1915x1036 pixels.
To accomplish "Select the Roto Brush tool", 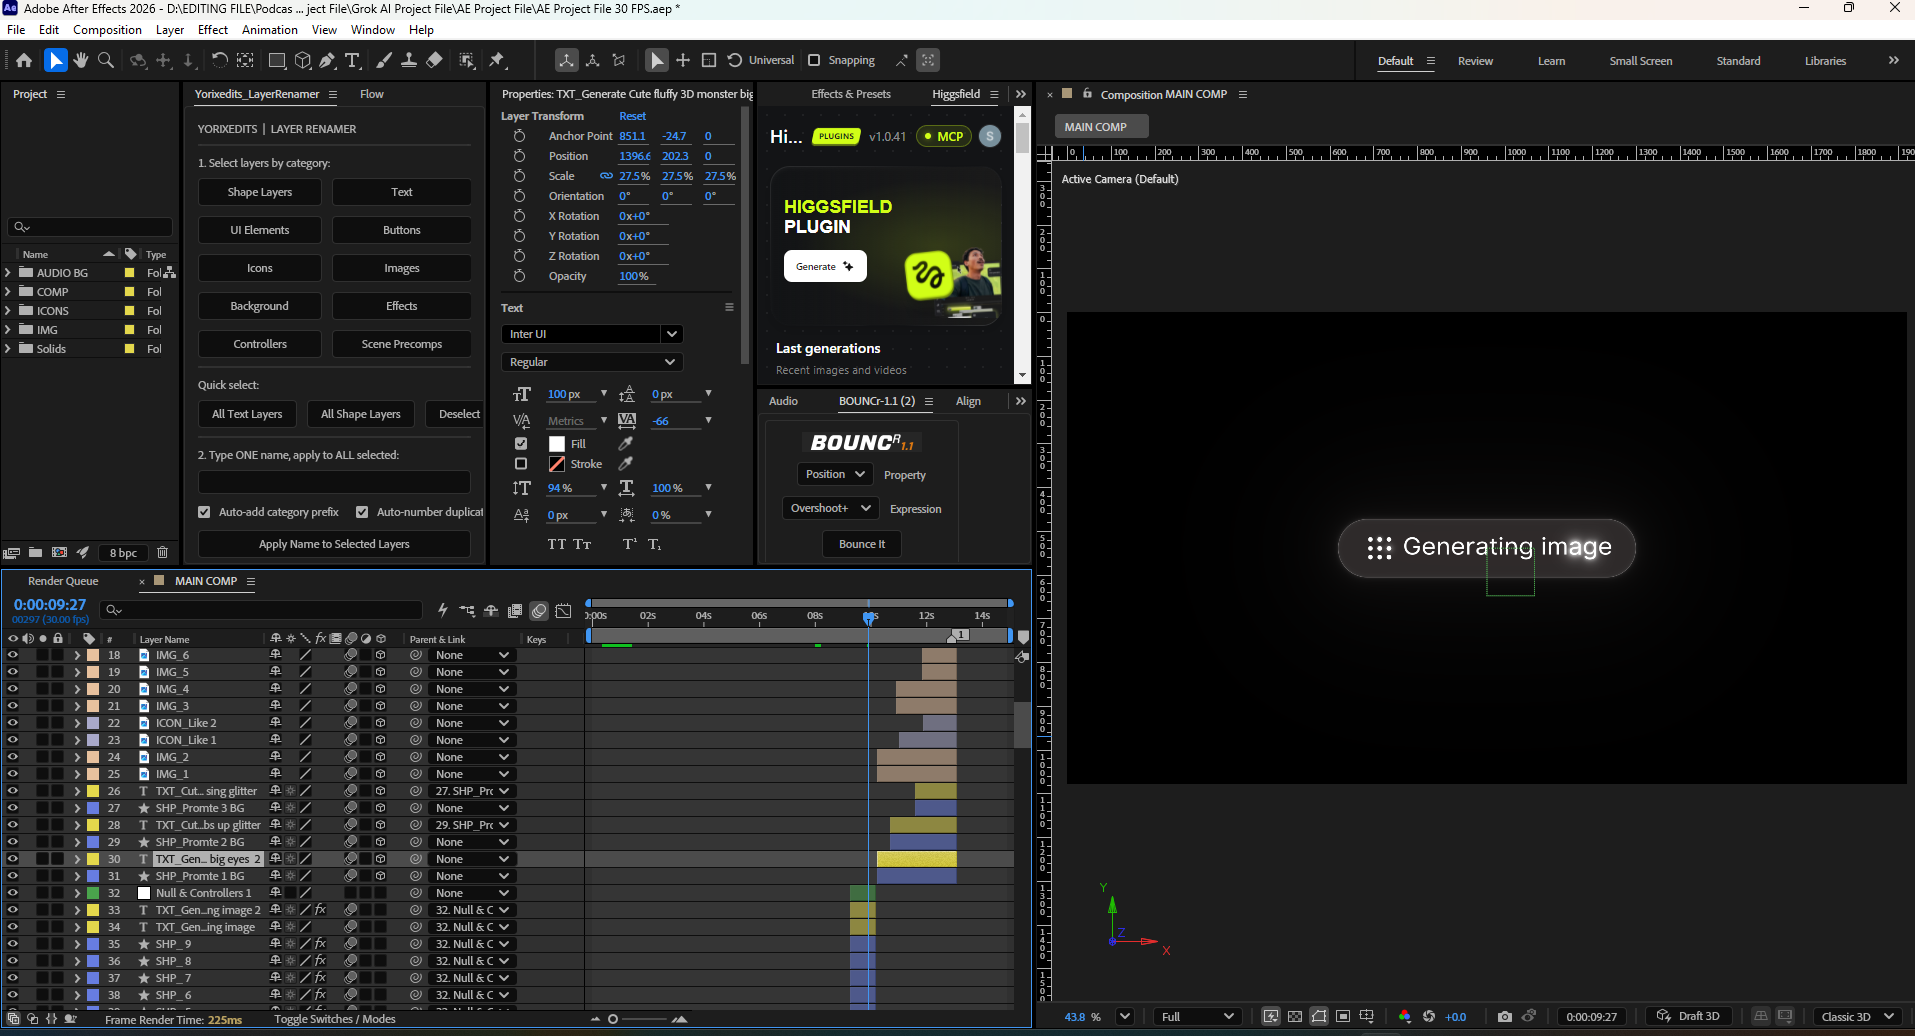I will 467,60.
